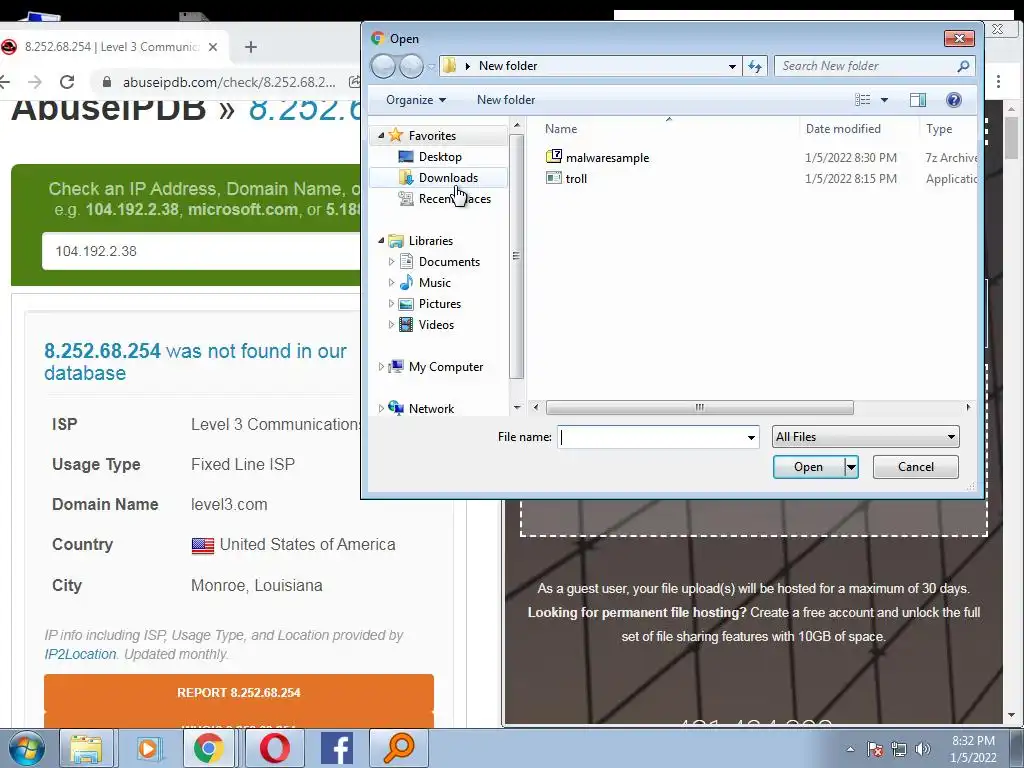This screenshot has height=768, width=1024.
Task: Click the 8.252.68.254 link in result heading
Action: click(x=103, y=351)
